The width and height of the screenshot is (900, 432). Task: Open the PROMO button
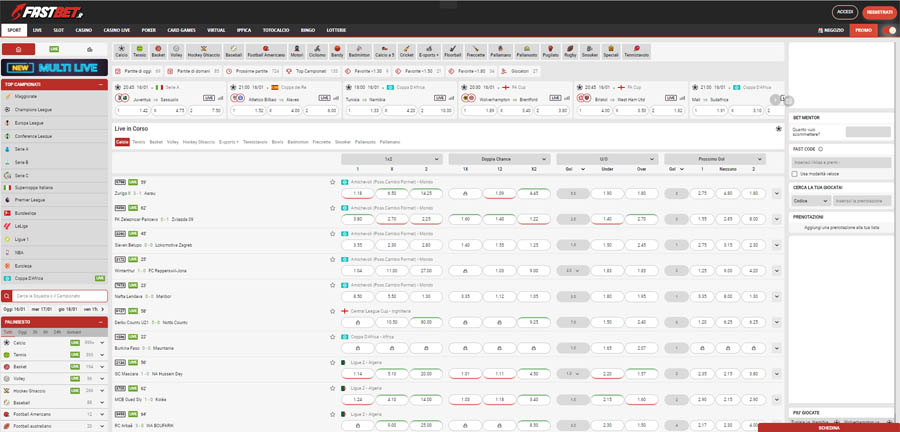coord(863,30)
